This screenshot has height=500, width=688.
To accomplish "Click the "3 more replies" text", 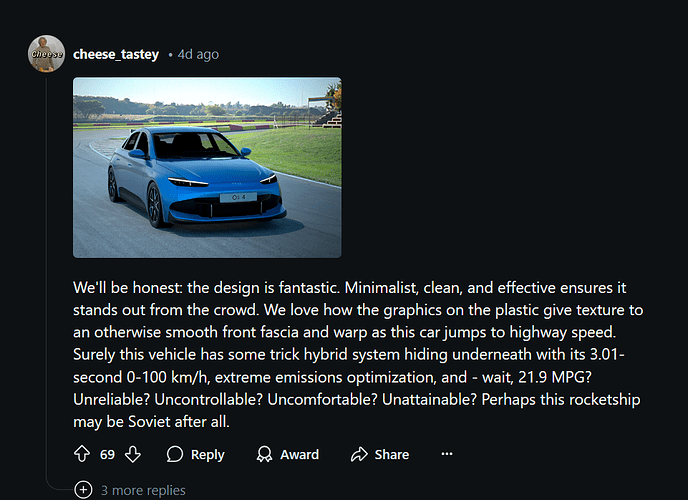I will pyautogui.click(x=143, y=490).
